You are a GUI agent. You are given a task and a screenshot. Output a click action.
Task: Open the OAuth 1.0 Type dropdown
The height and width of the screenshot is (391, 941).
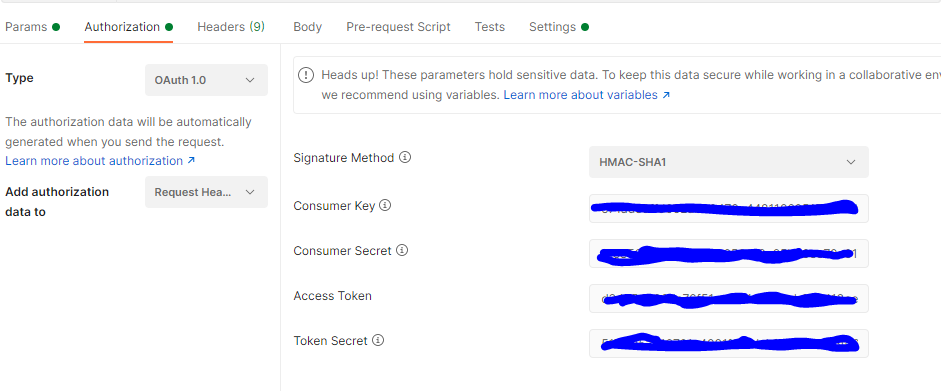206,80
